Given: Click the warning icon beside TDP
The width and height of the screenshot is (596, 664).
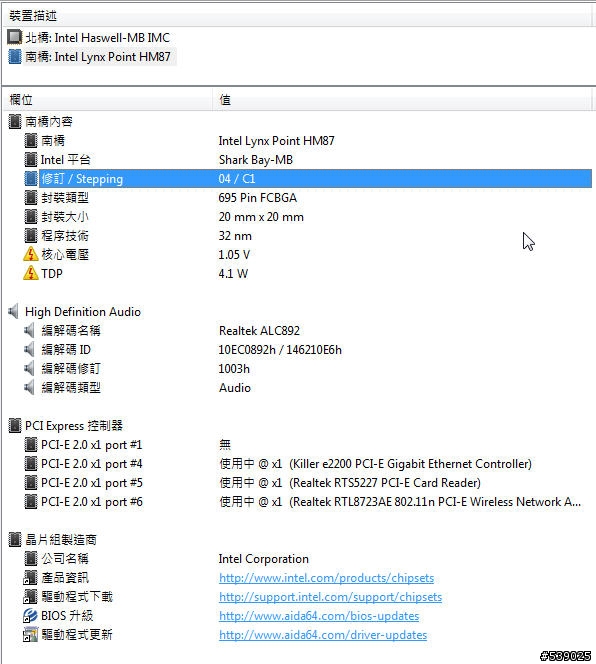Looking at the screenshot, I should (x=30, y=273).
